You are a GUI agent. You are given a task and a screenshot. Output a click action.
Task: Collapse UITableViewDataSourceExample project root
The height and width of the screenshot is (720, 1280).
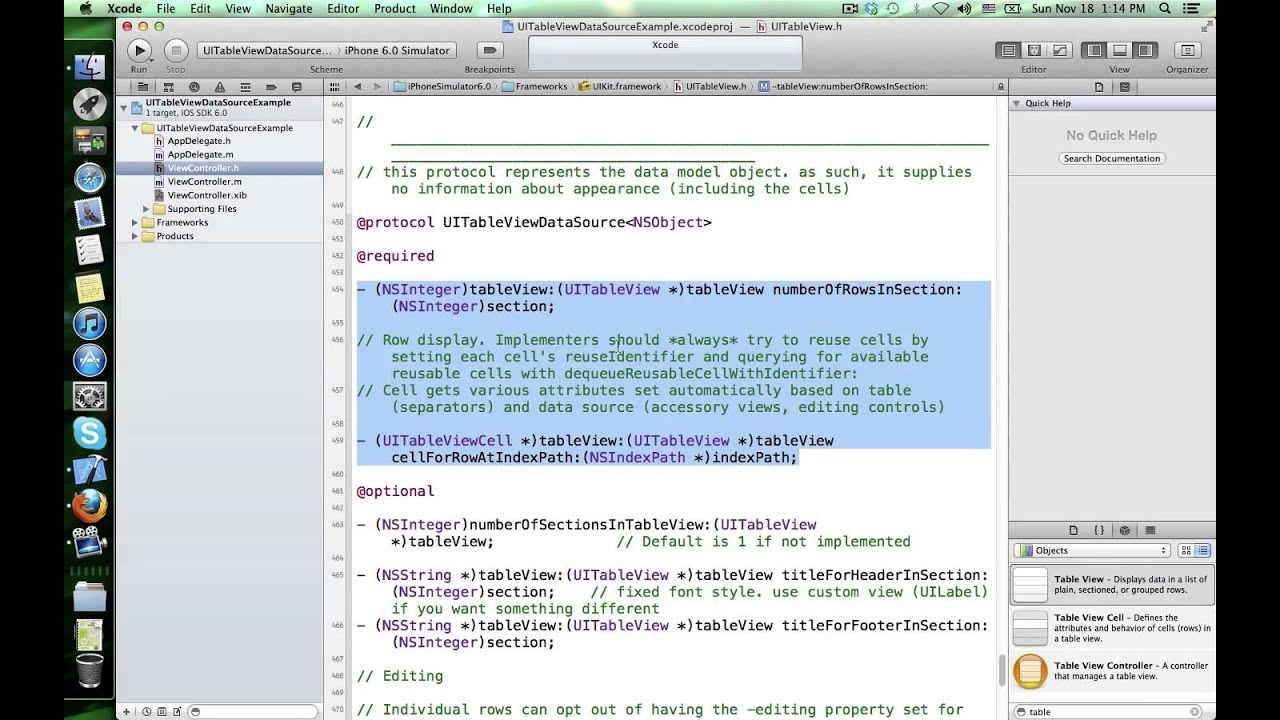pyautogui.click(x=125, y=107)
